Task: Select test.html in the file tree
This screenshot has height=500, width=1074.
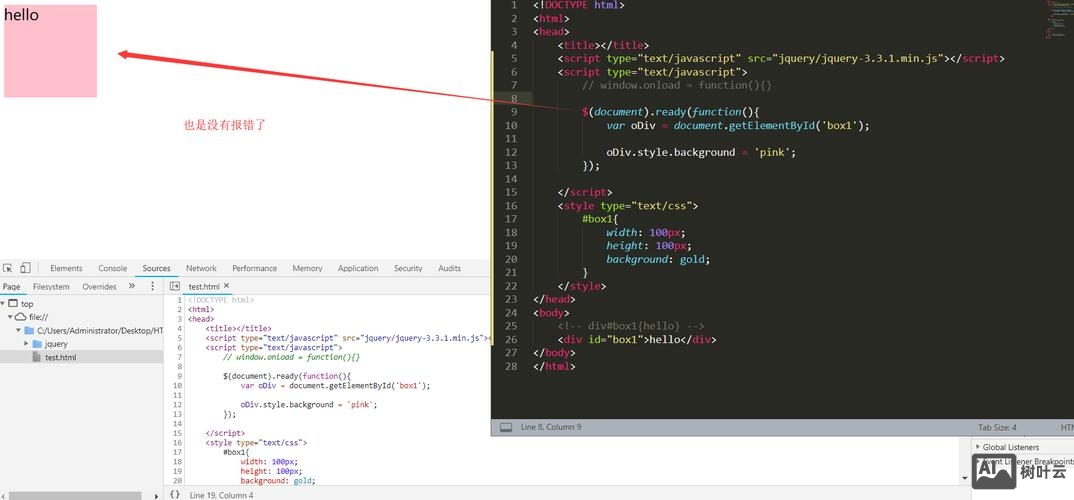Action: click(59, 357)
